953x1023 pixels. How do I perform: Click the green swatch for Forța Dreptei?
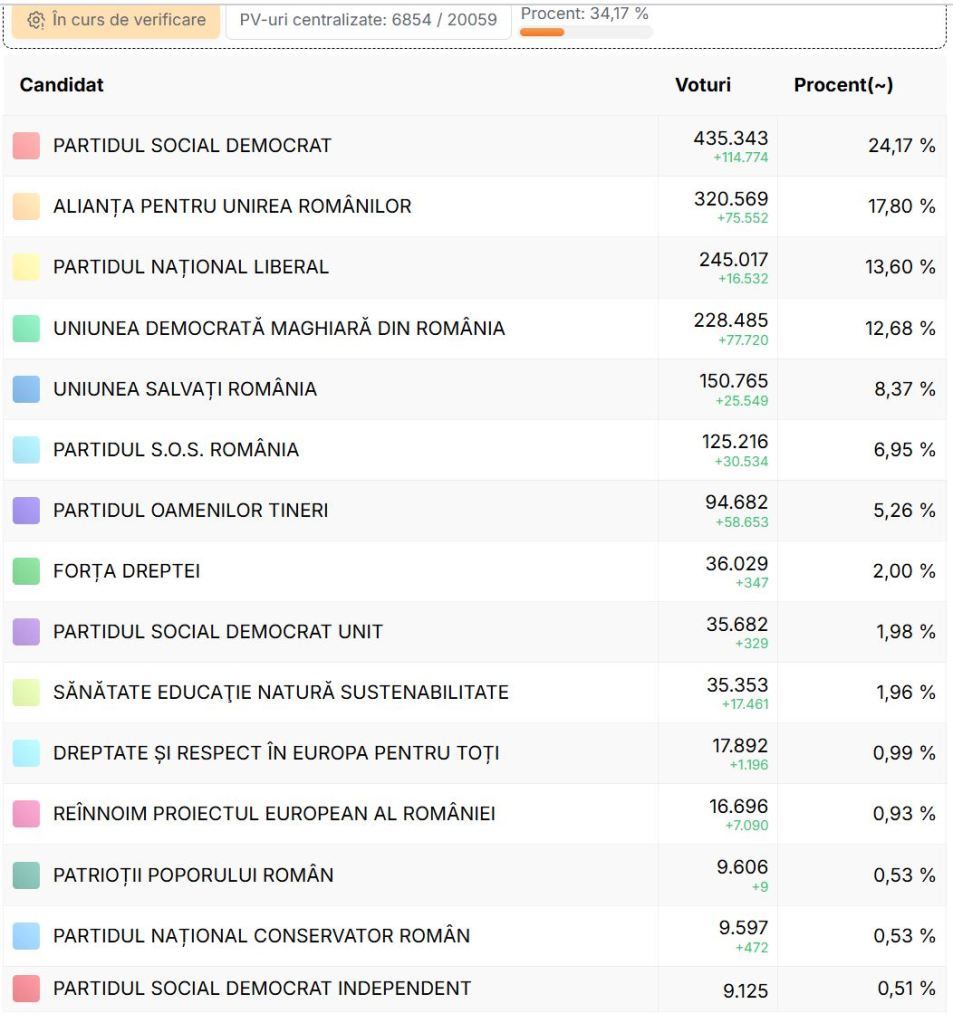coord(26,571)
